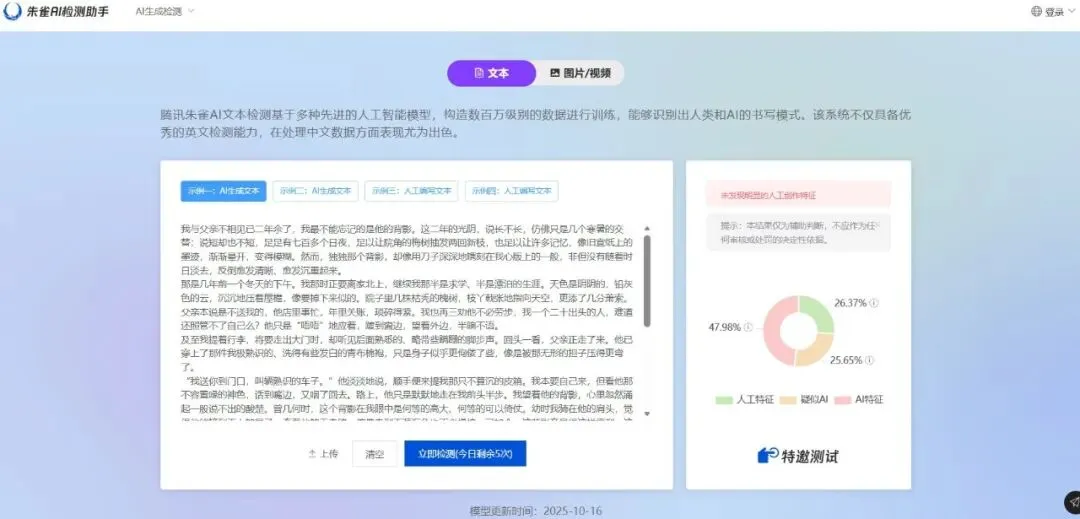1080x519 pixels.
Task: Click info icon next to 47.98%
Action: (748, 327)
